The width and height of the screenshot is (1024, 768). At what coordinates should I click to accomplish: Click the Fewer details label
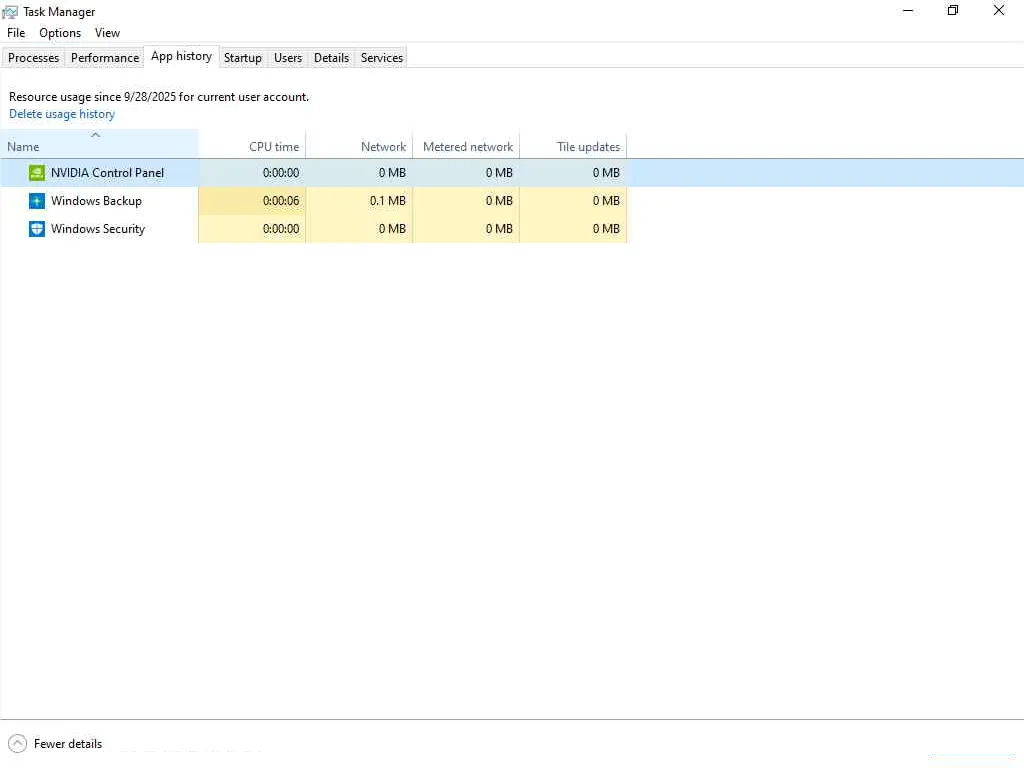click(68, 744)
